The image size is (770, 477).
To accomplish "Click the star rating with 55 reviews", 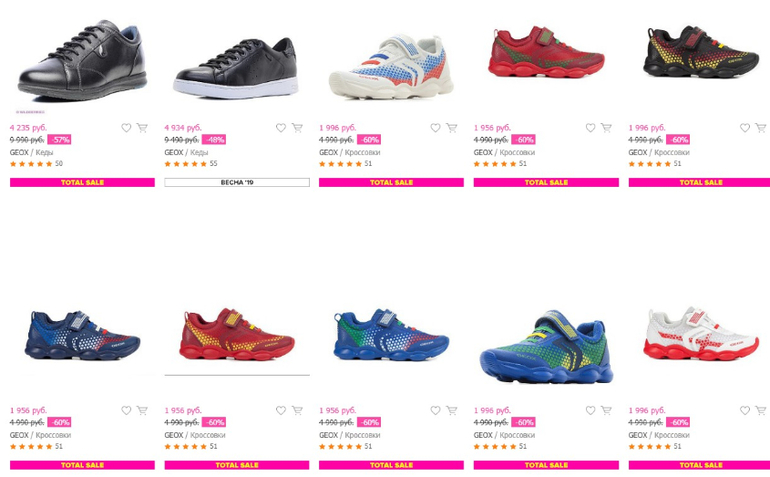I will (x=191, y=164).
